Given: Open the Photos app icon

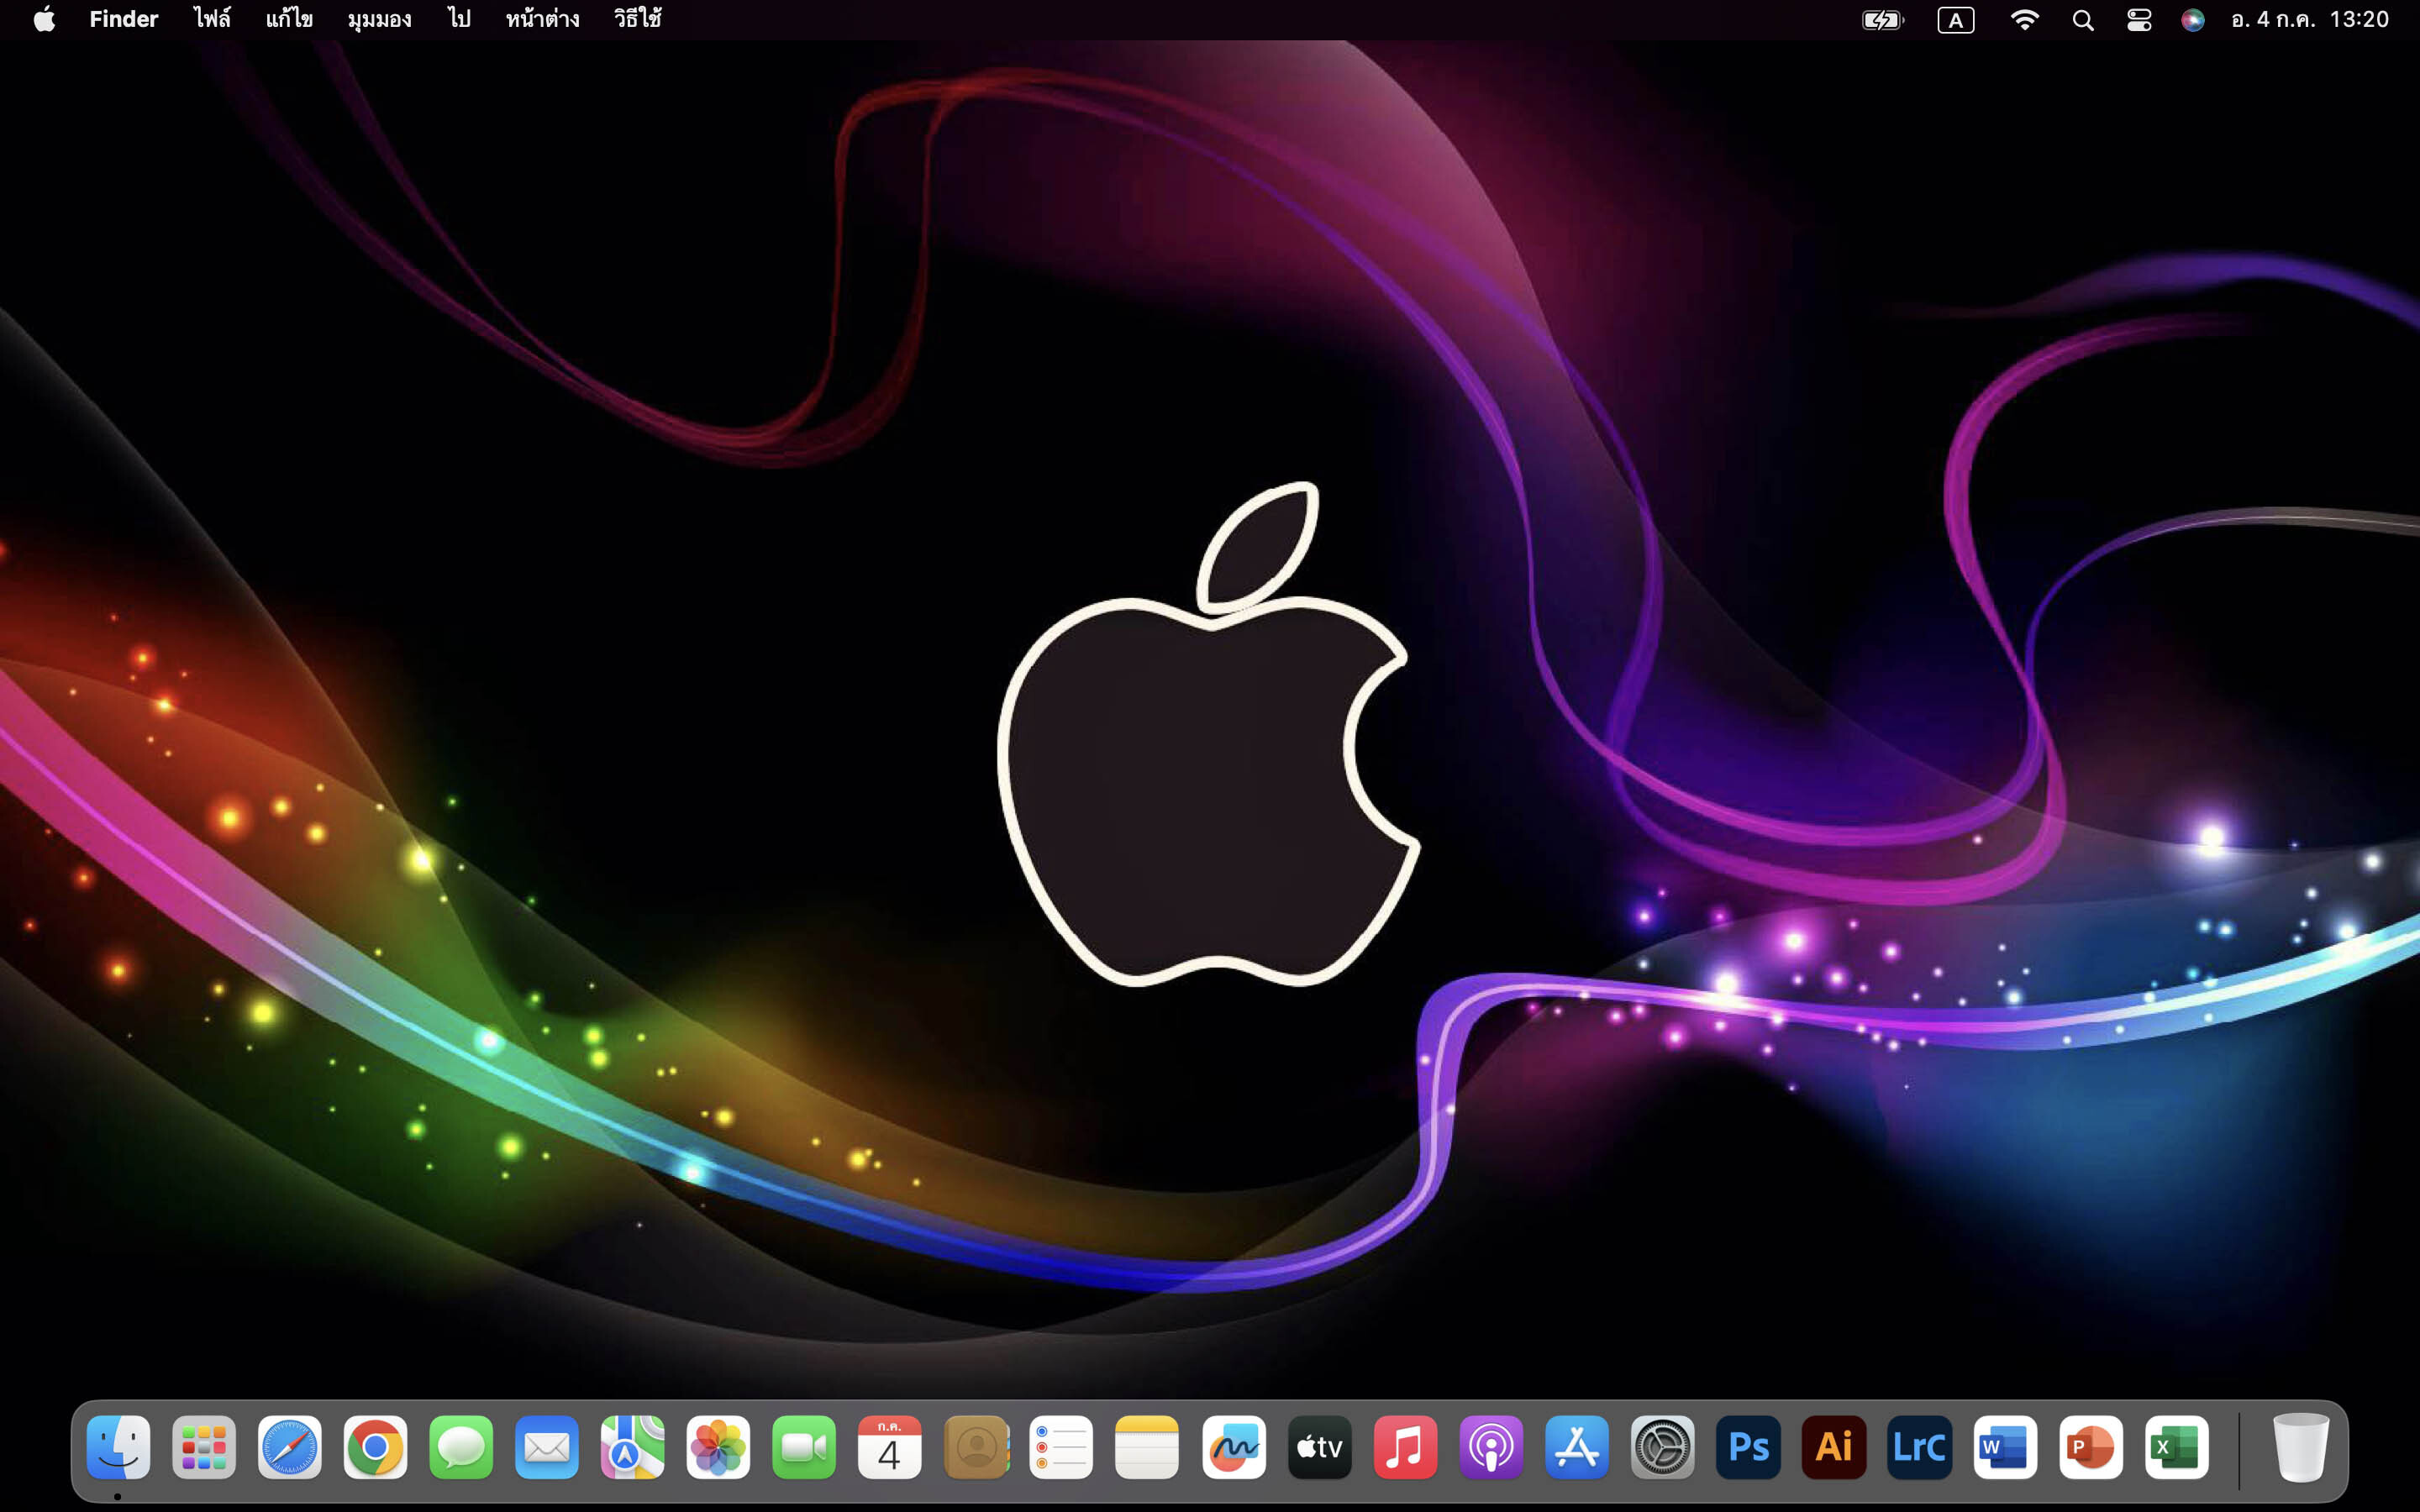Looking at the screenshot, I should [x=718, y=1447].
